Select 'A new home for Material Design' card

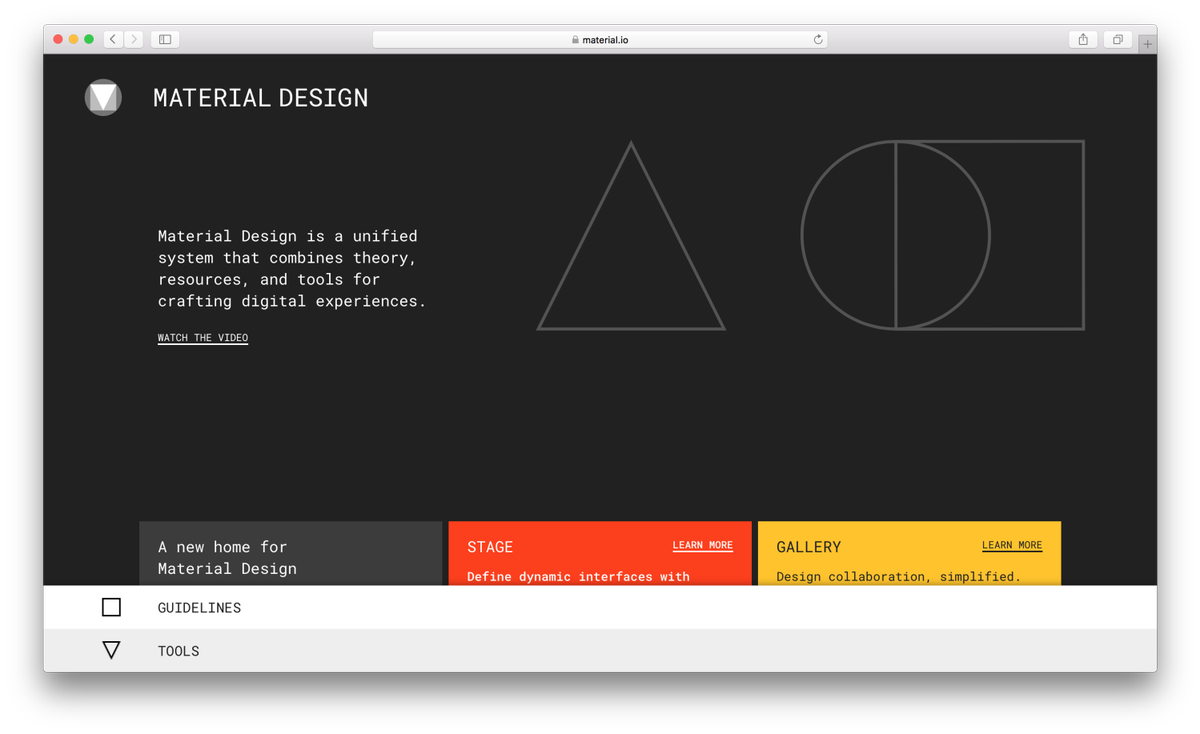pyautogui.click(x=290, y=553)
